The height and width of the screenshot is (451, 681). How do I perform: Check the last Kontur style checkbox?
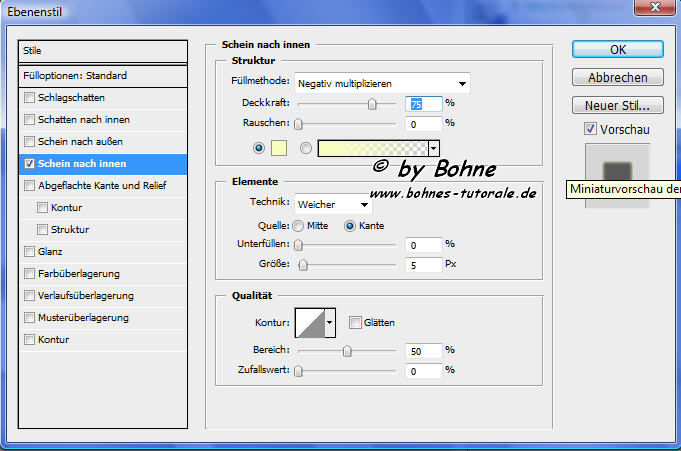click(29, 339)
